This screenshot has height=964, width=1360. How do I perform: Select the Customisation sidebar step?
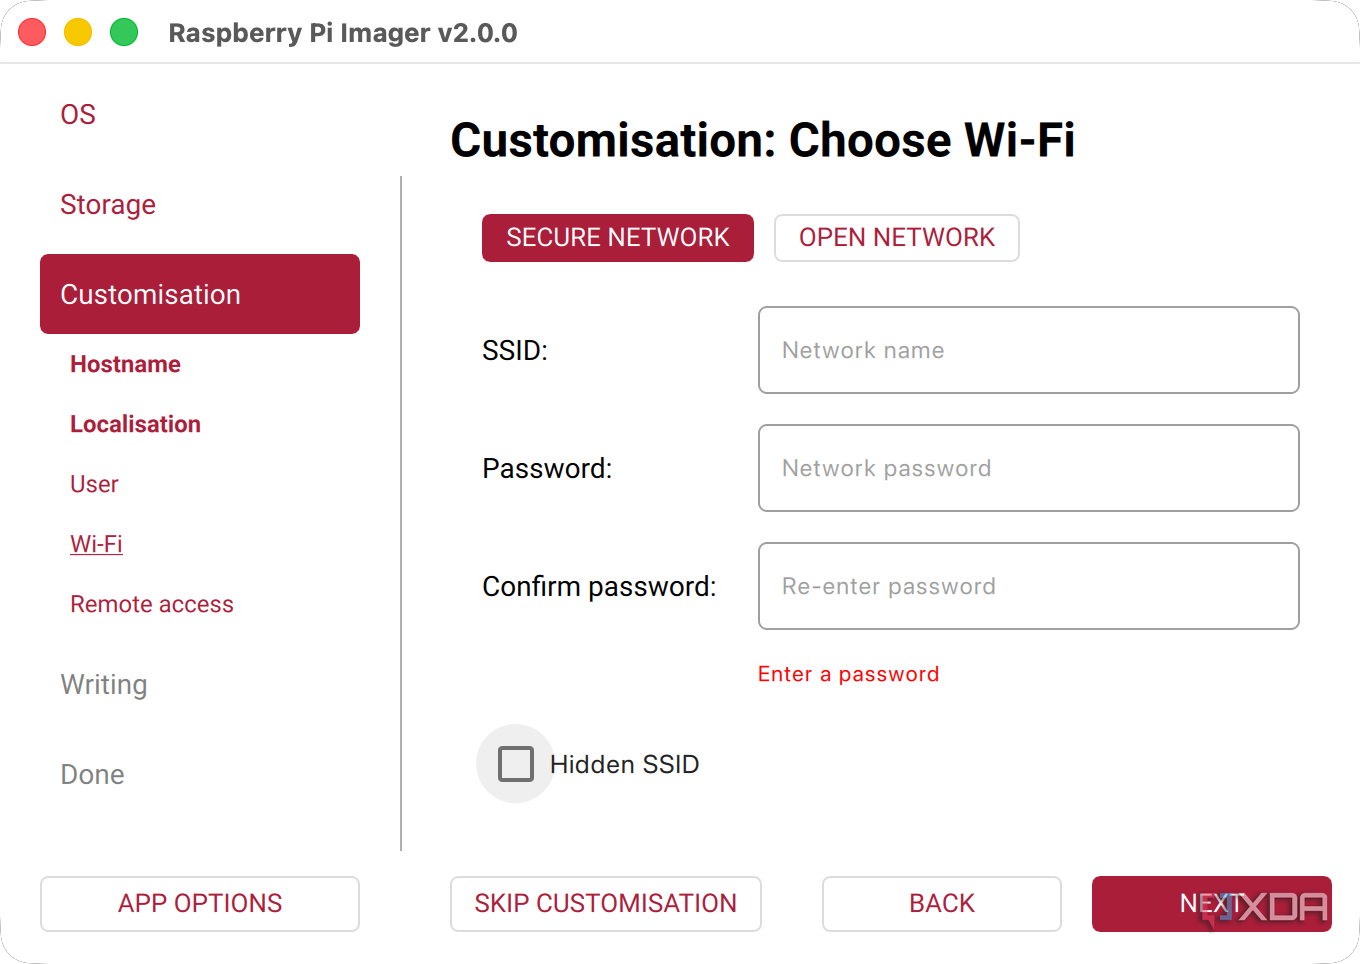tap(200, 294)
